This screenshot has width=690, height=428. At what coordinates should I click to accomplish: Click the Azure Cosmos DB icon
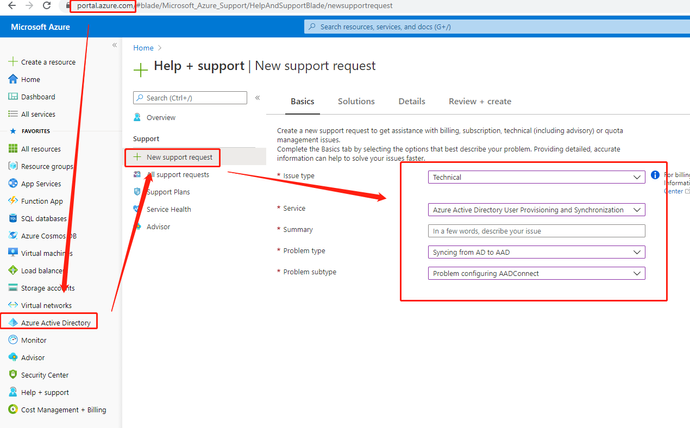coord(13,235)
